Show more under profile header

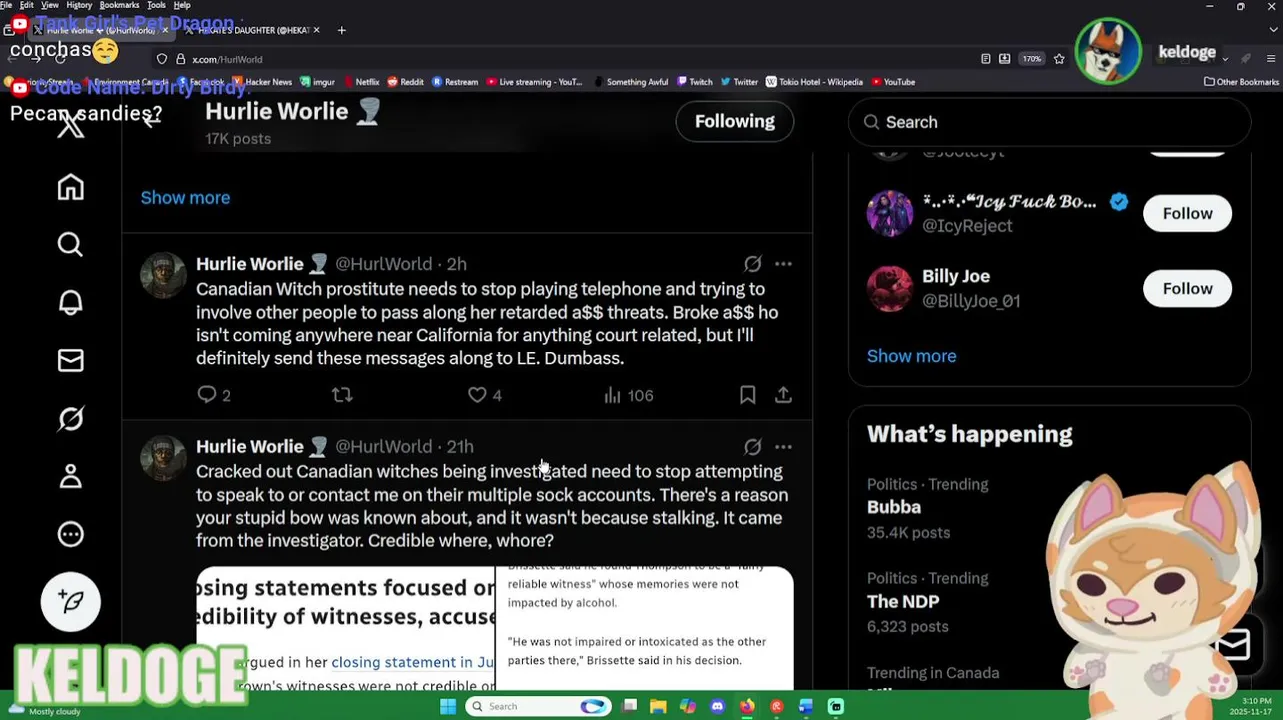[185, 197]
